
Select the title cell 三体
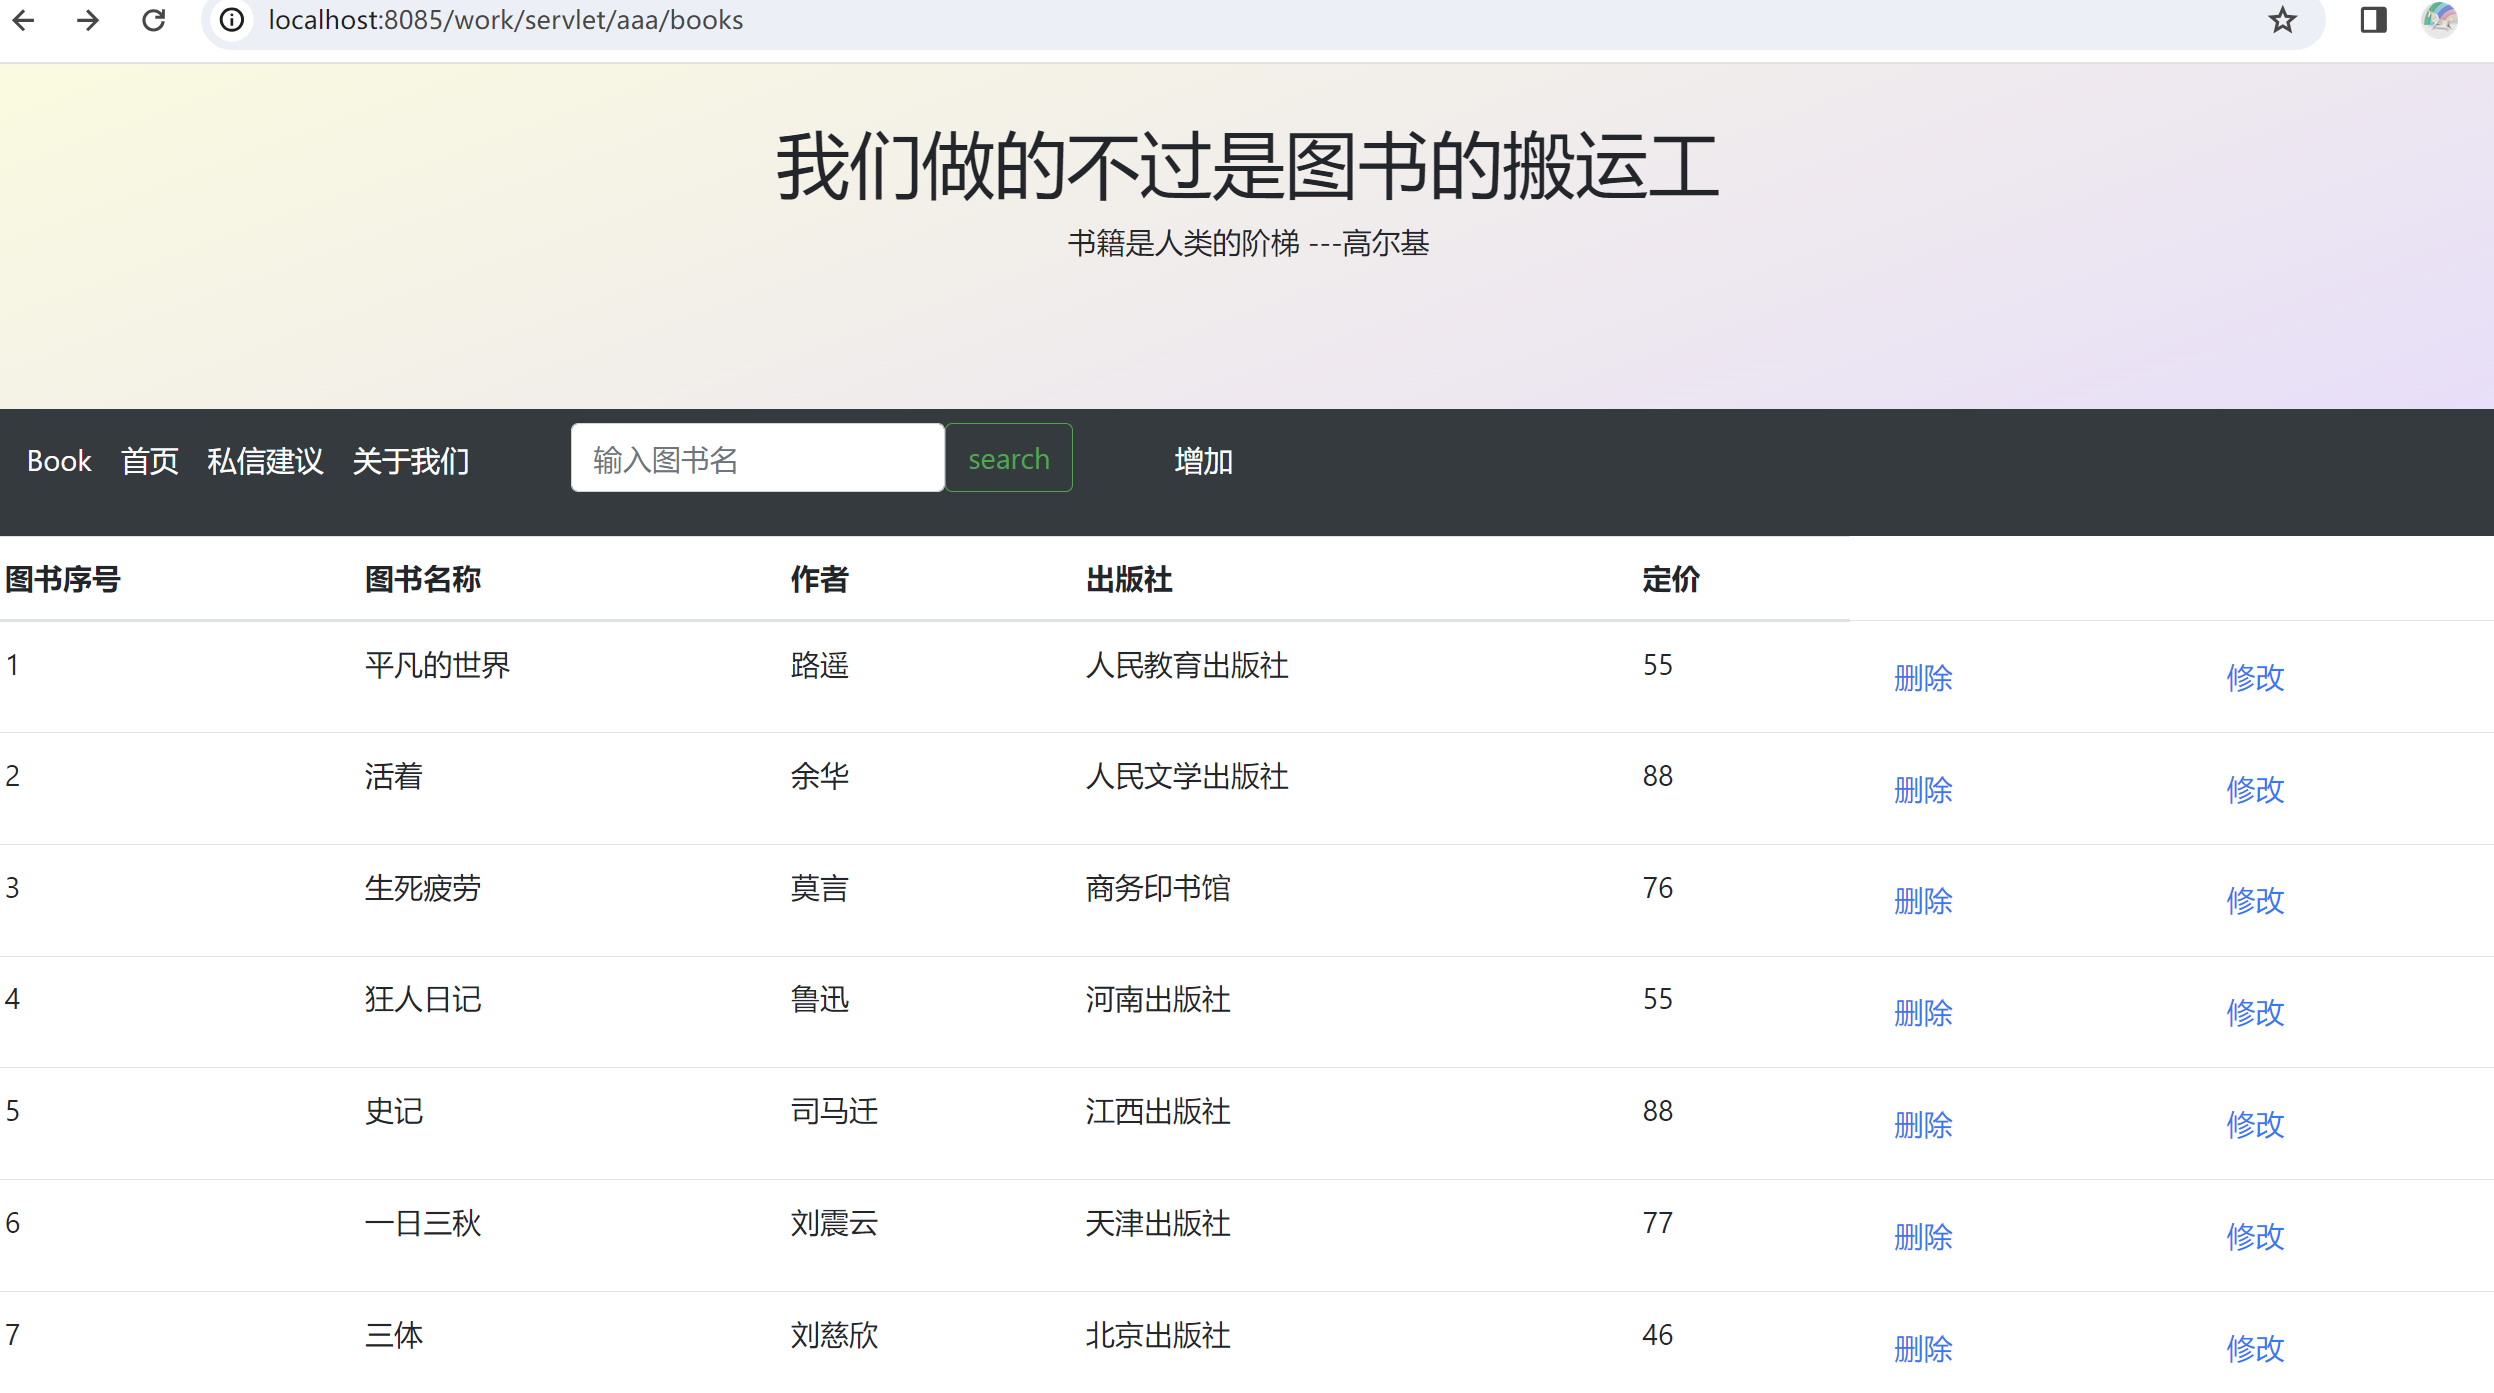pyautogui.click(x=393, y=1335)
